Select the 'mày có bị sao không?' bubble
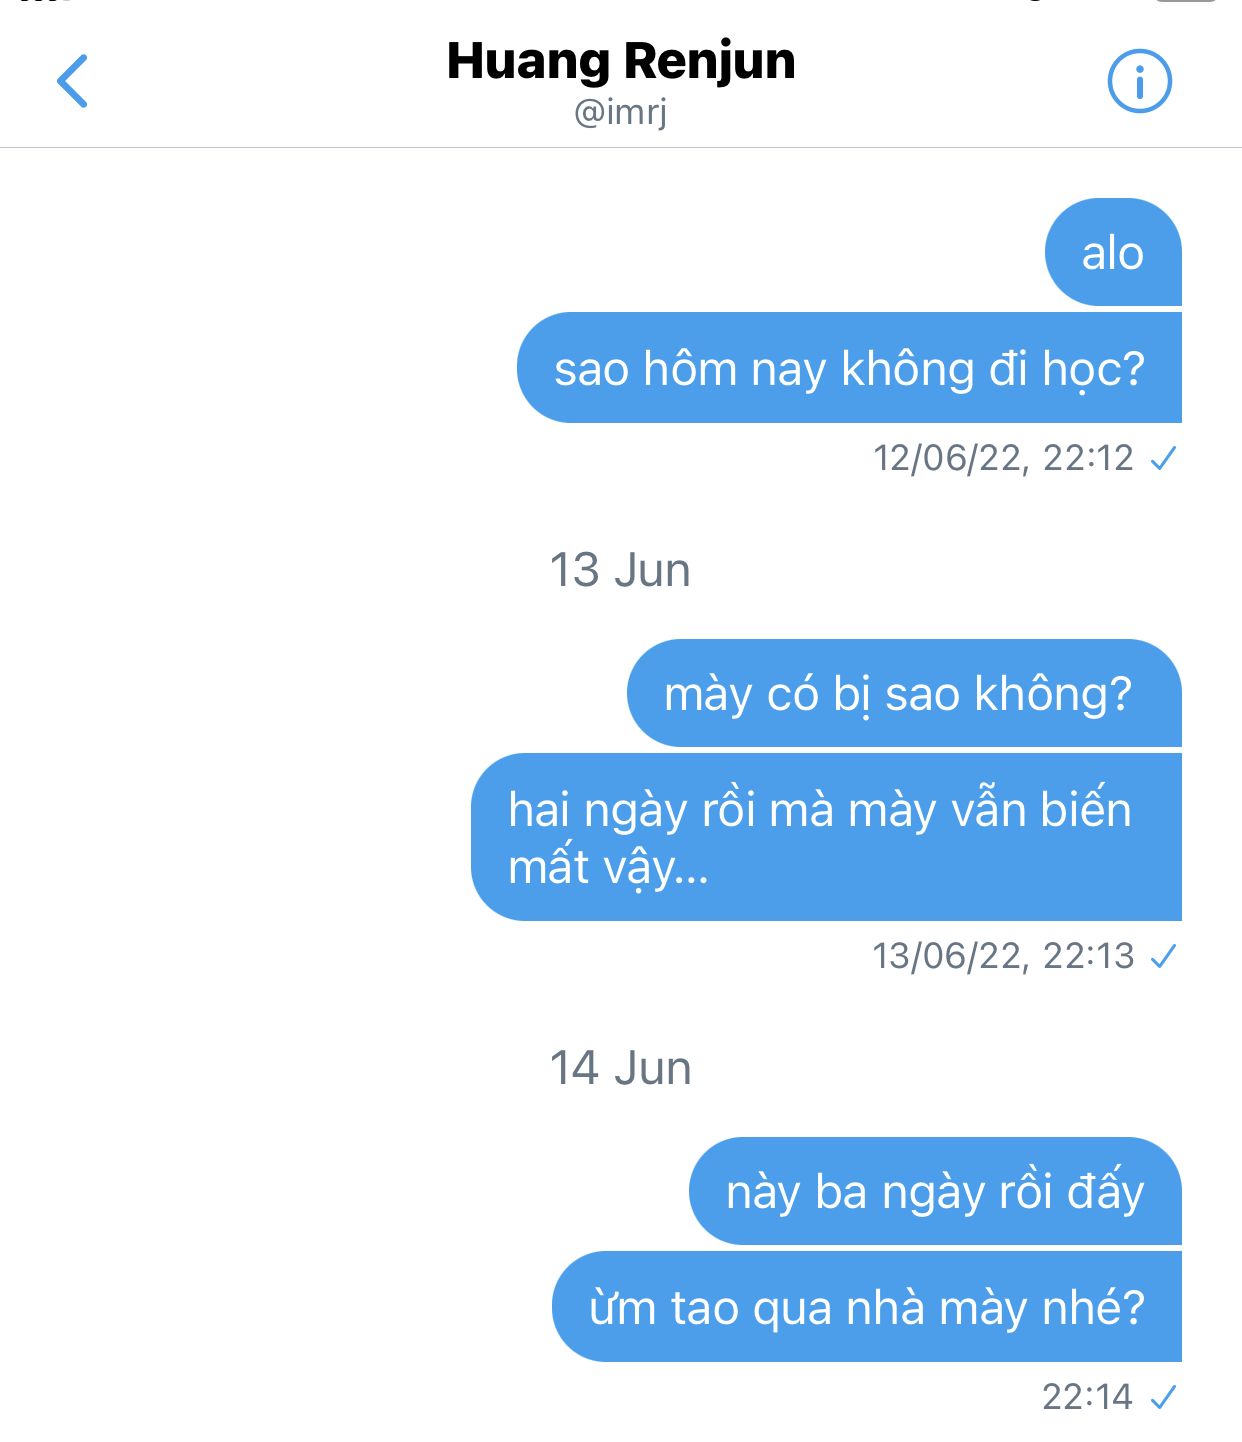1242x1442 pixels. point(903,694)
